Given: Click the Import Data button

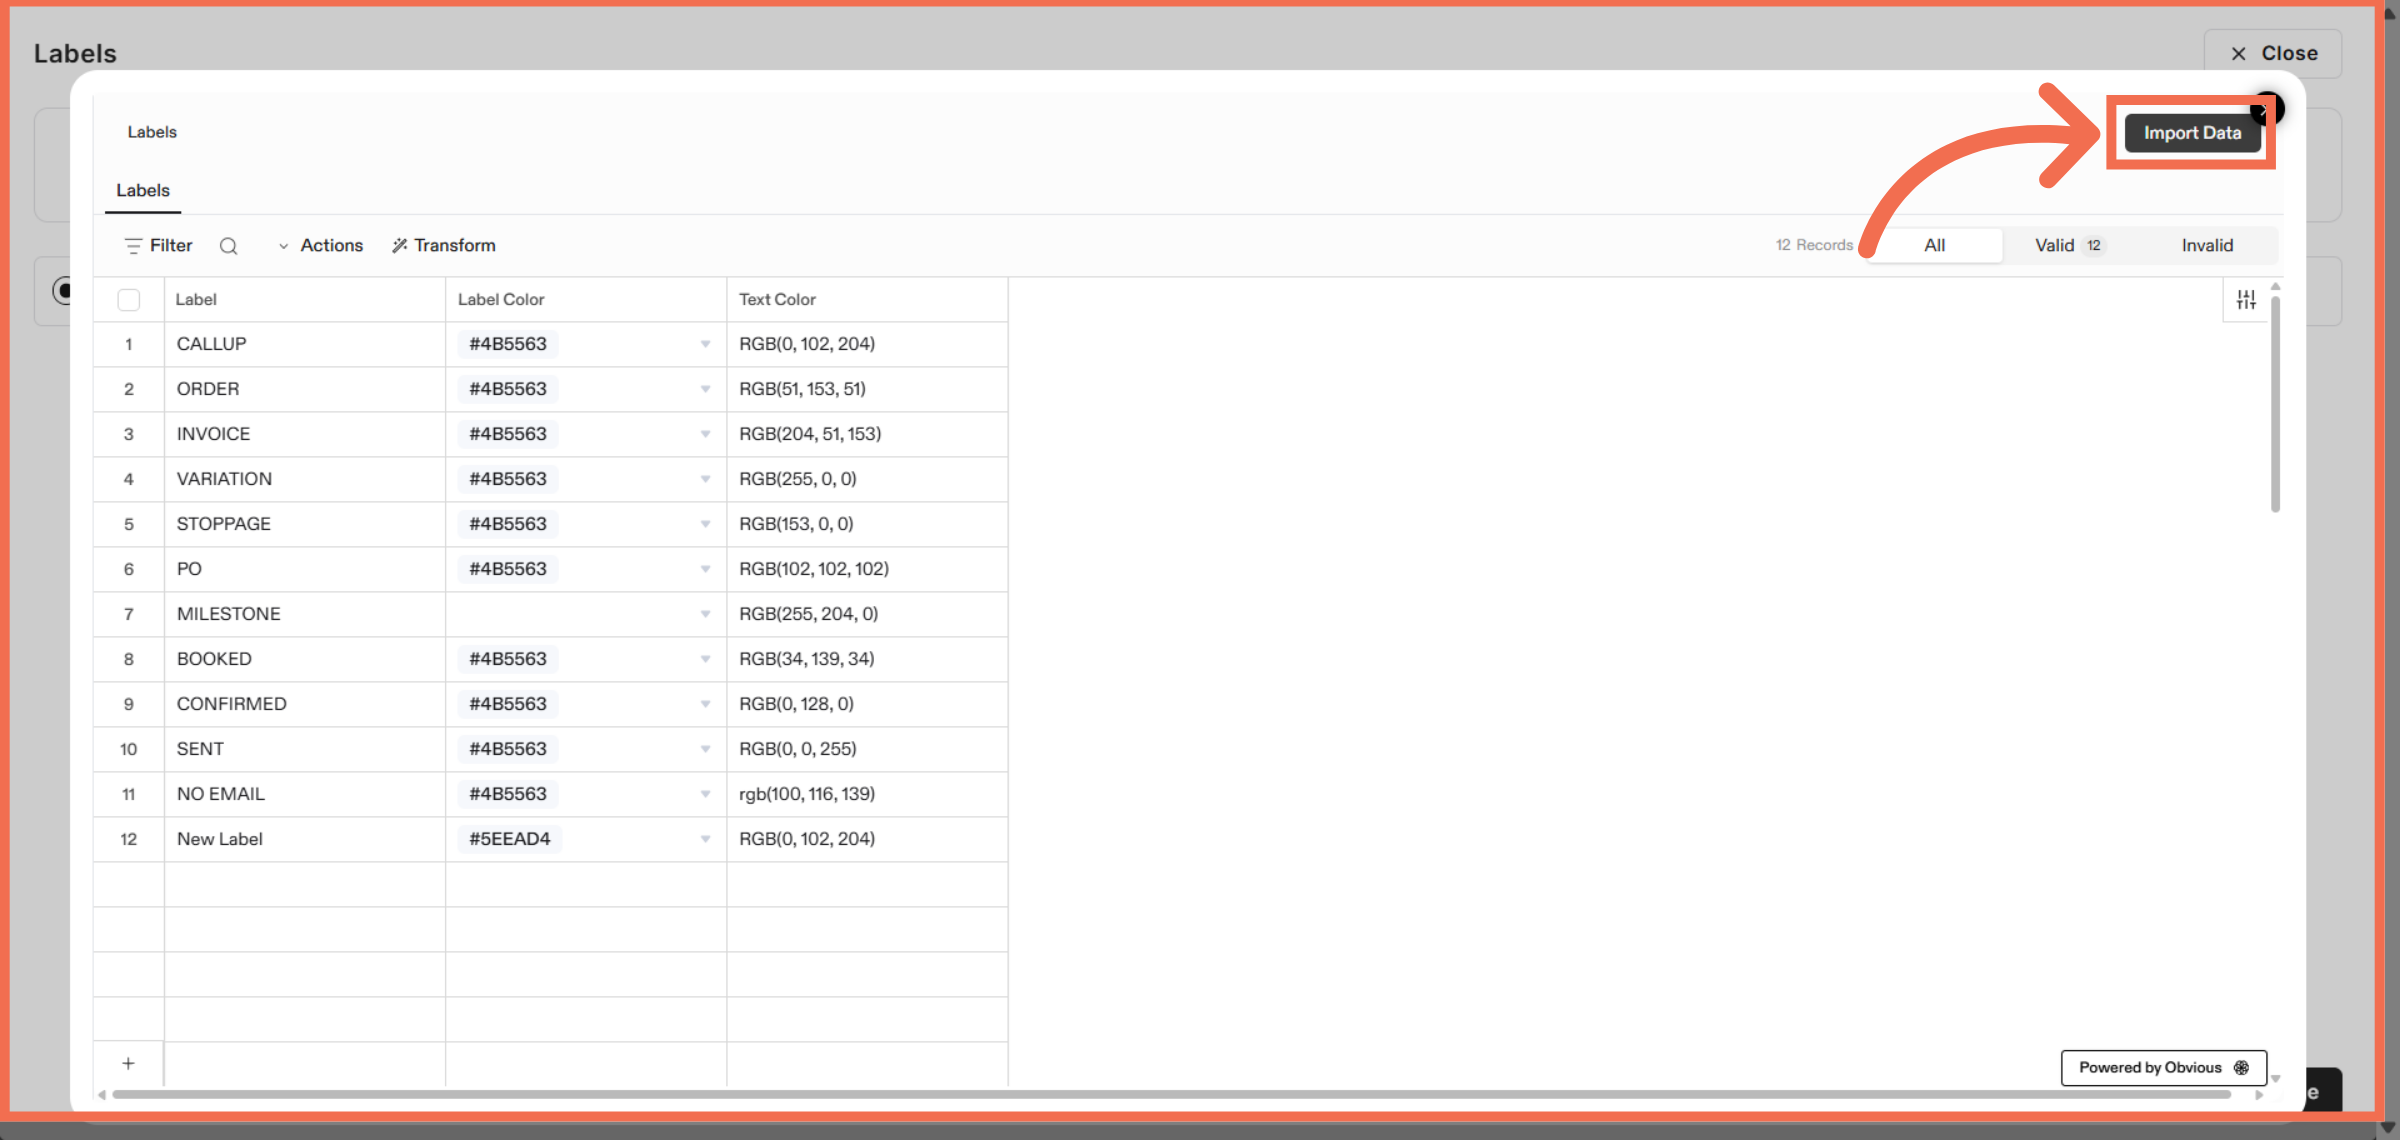Looking at the screenshot, I should click(2192, 132).
